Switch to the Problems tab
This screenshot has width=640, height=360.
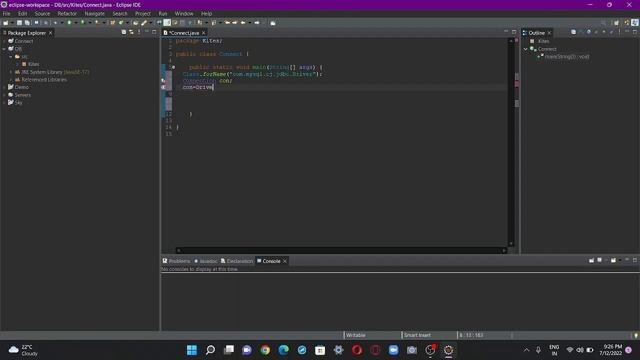[x=176, y=261]
